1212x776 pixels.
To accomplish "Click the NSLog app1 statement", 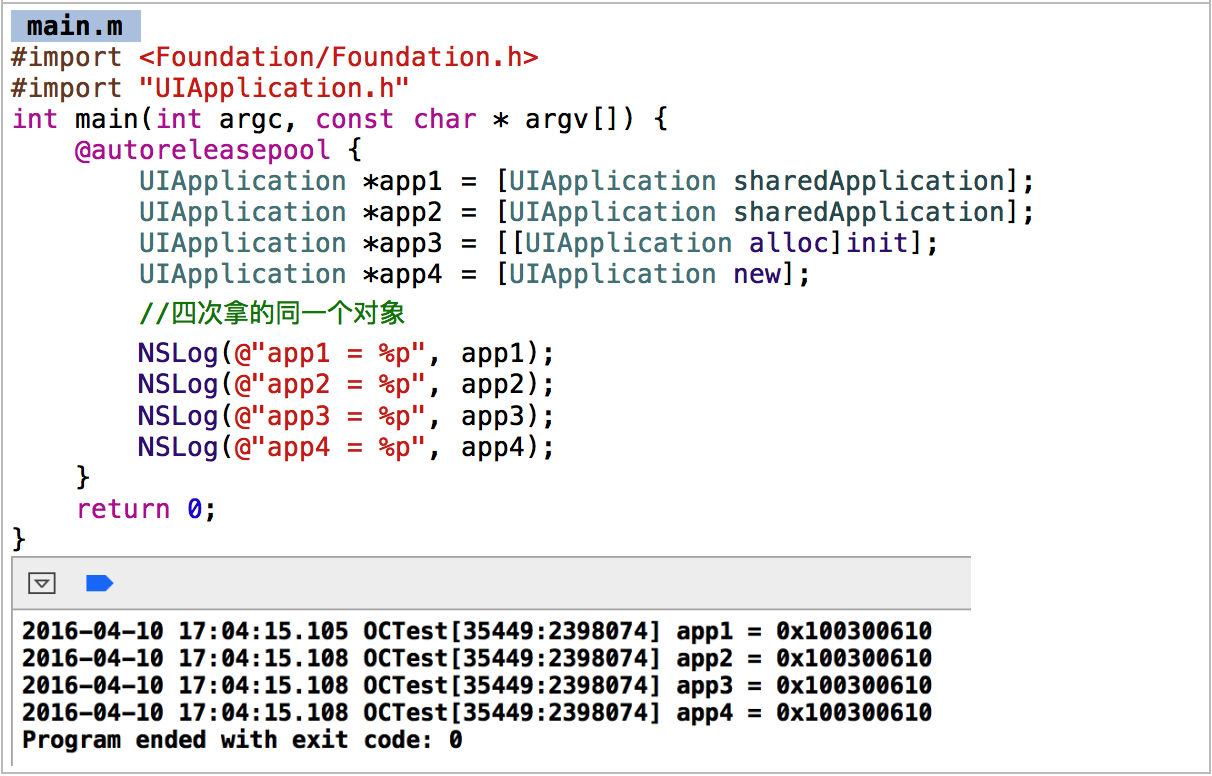I will 346,354.
